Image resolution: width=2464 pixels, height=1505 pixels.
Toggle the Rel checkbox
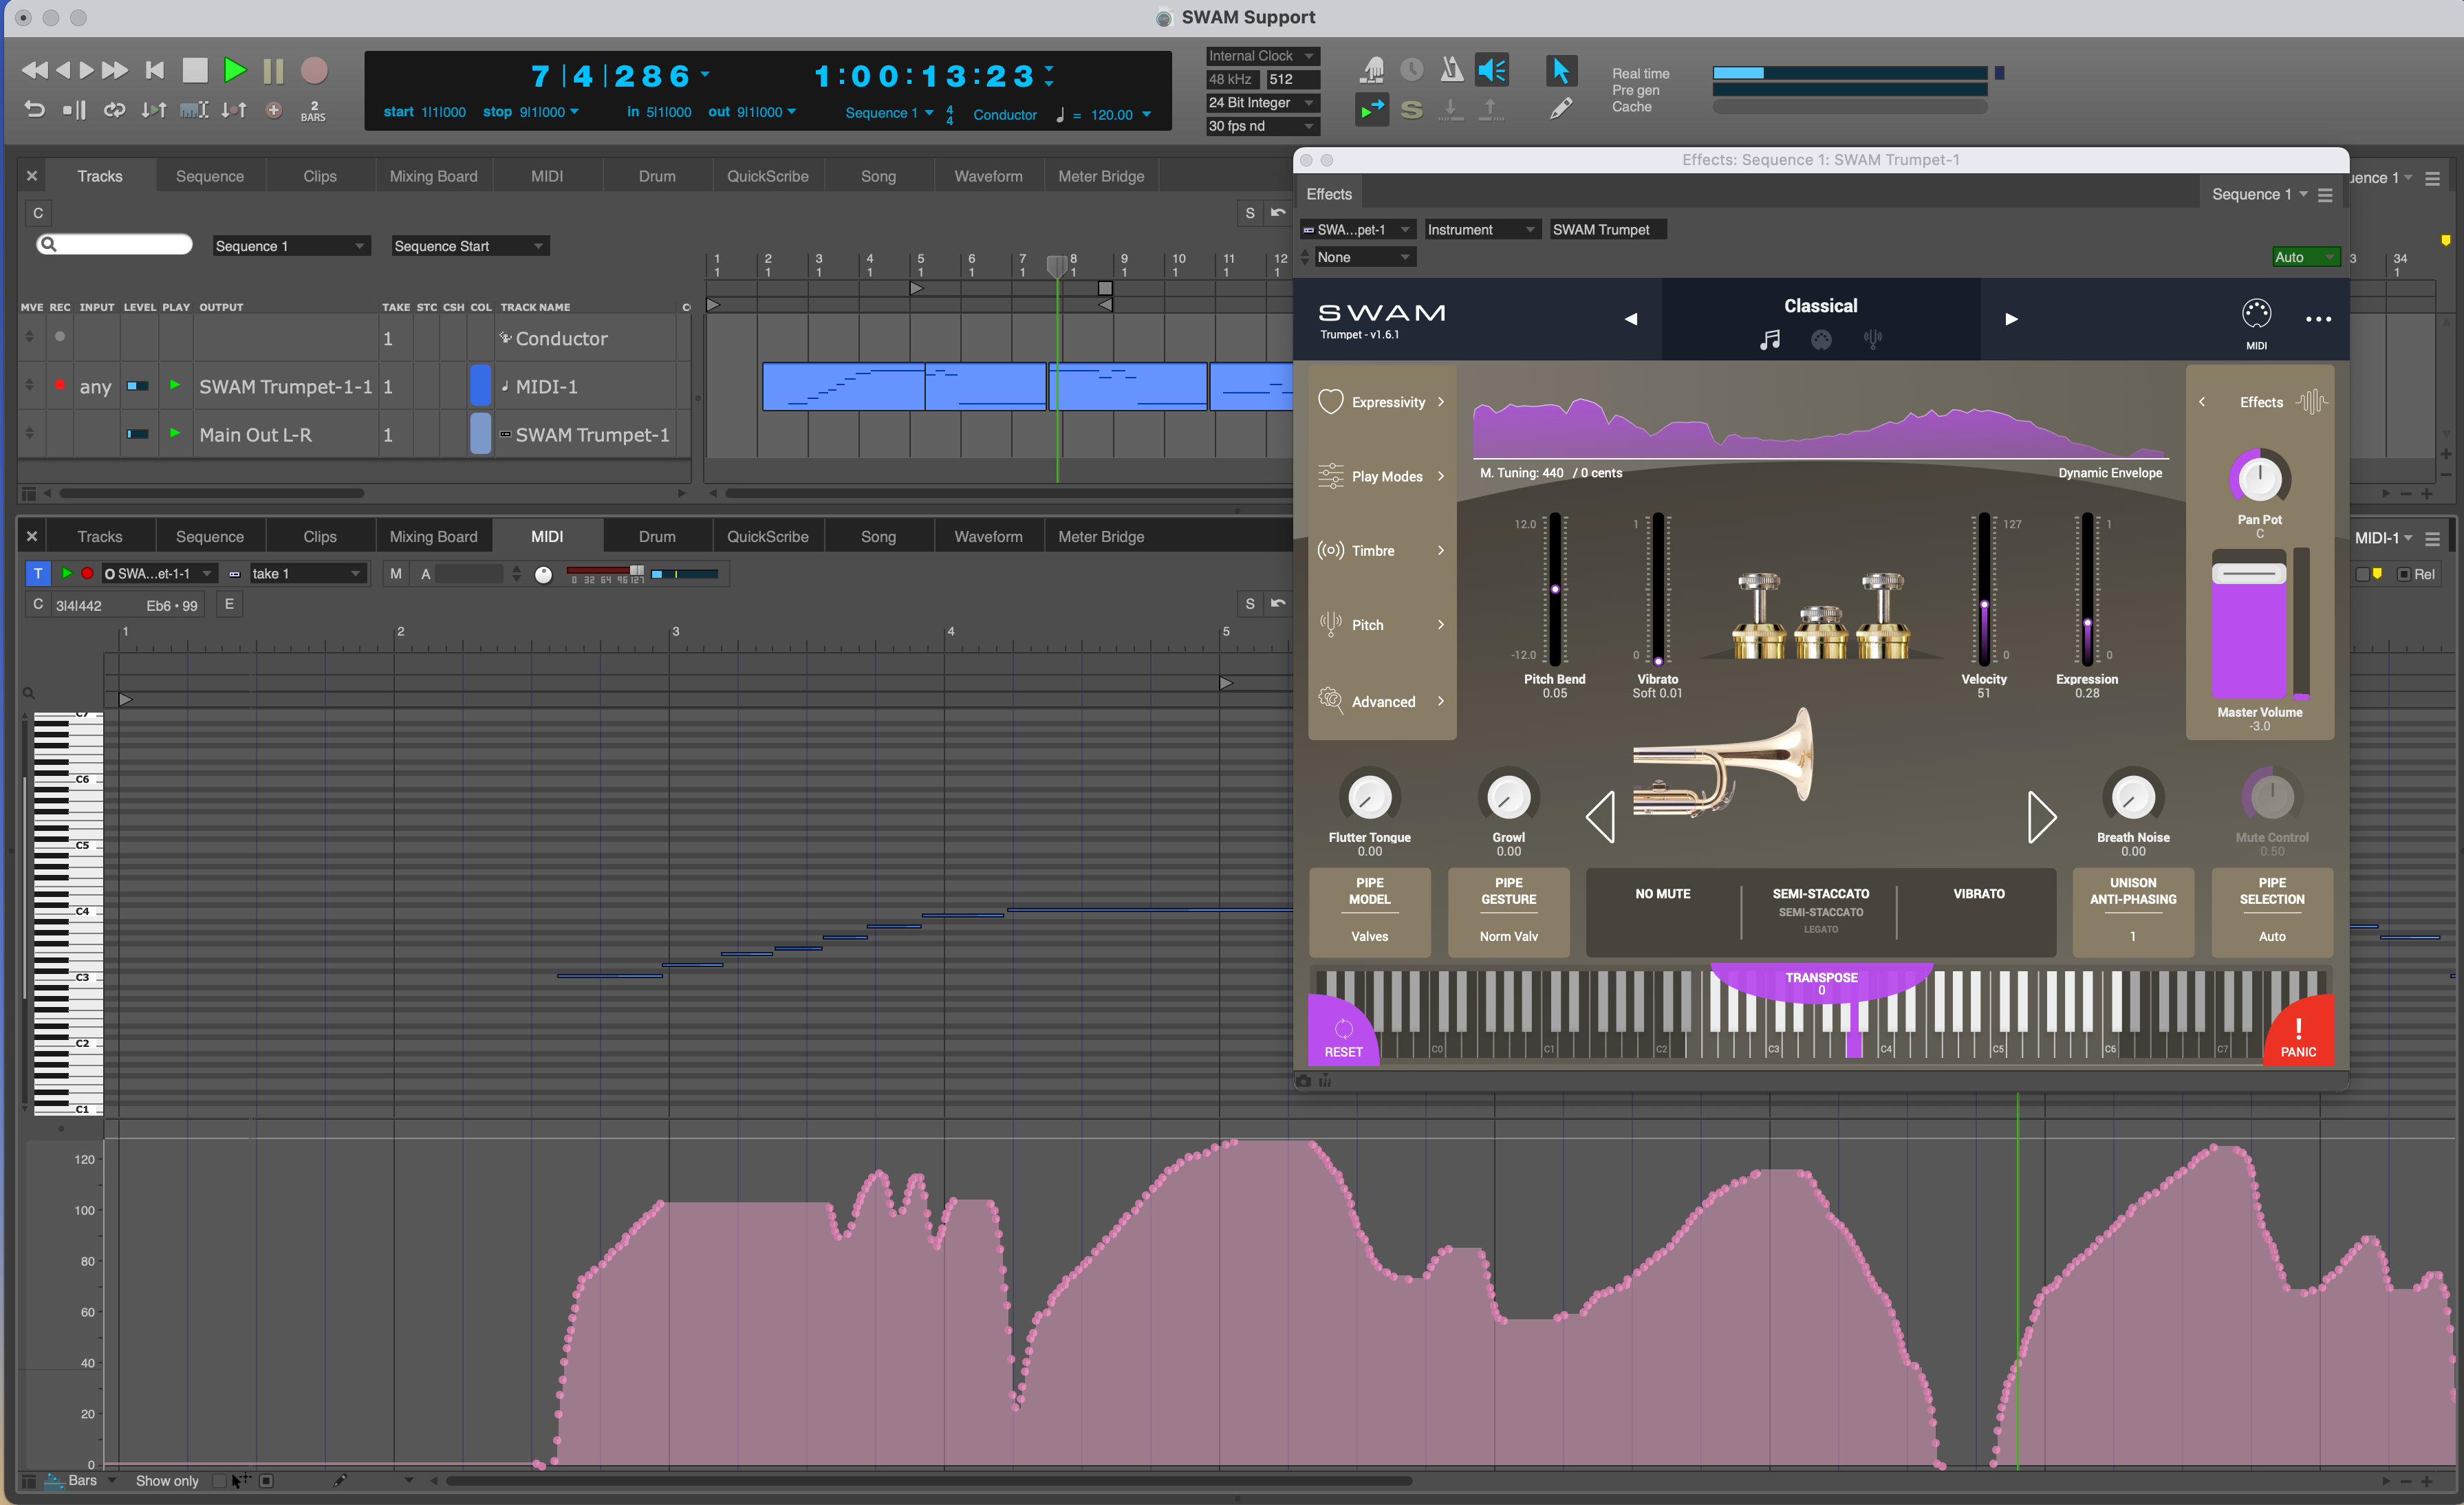2404,574
